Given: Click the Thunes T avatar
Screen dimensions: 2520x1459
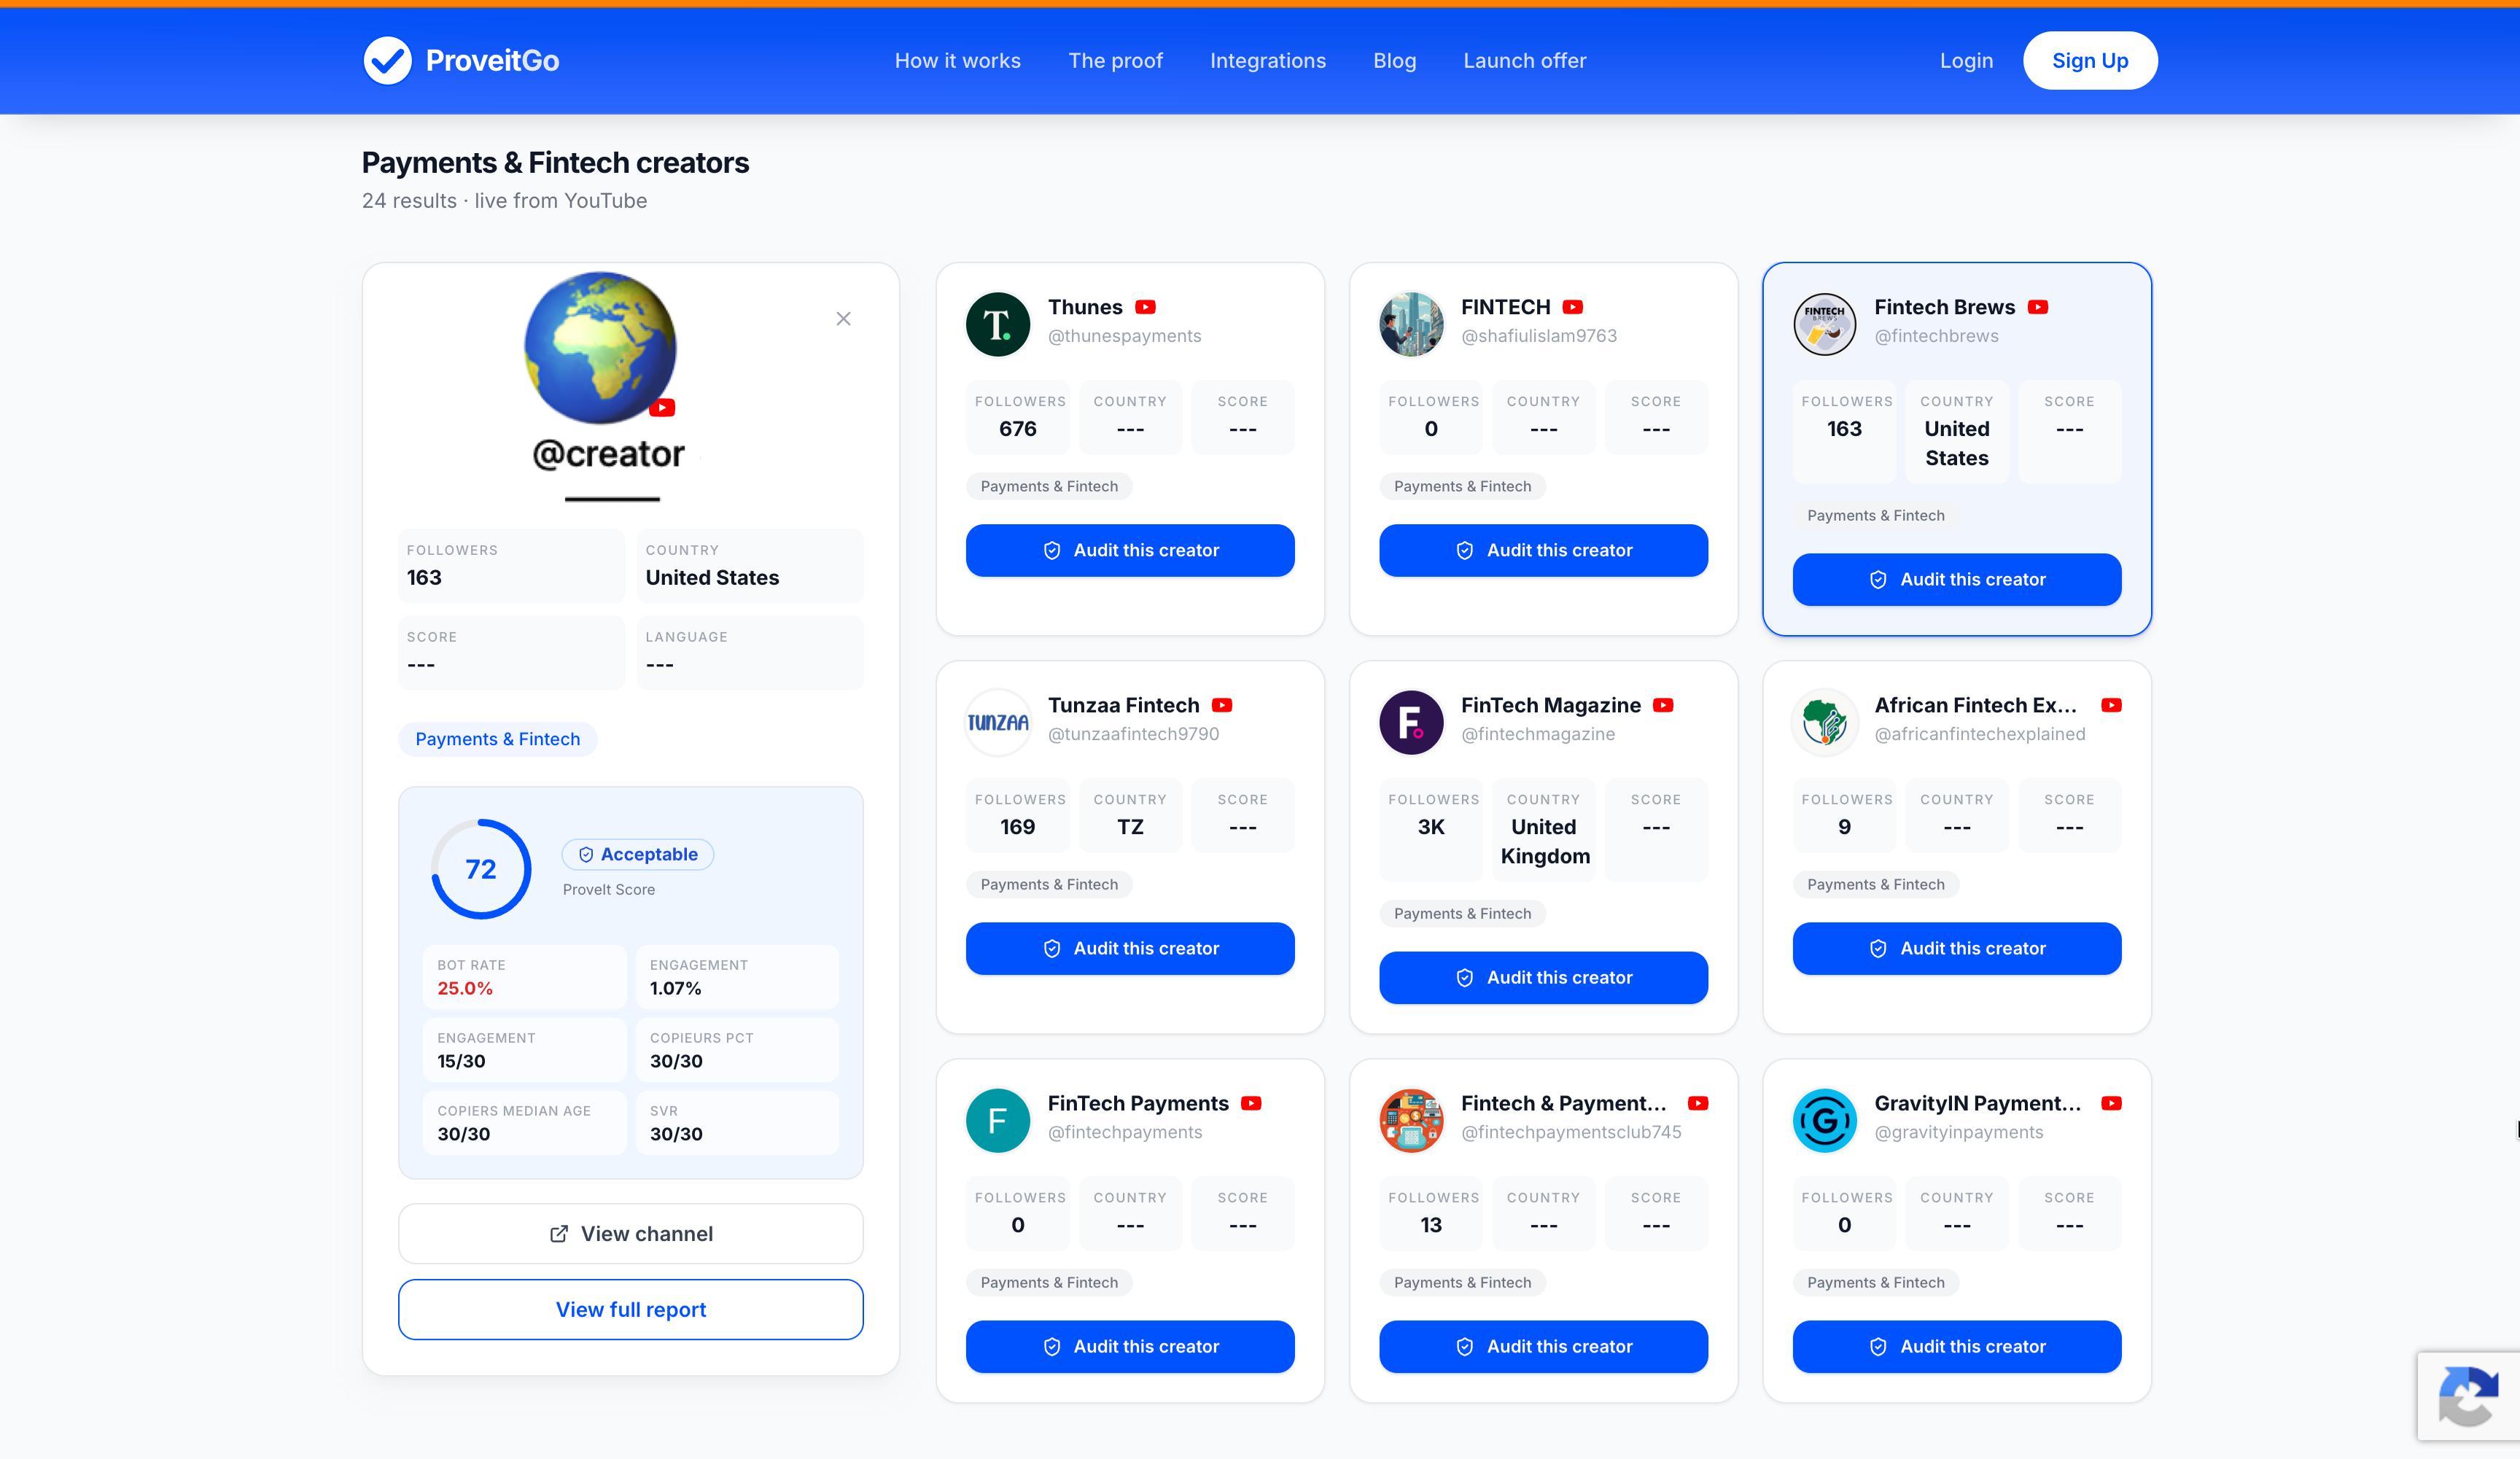Looking at the screenshot, I should coord(998,324).
